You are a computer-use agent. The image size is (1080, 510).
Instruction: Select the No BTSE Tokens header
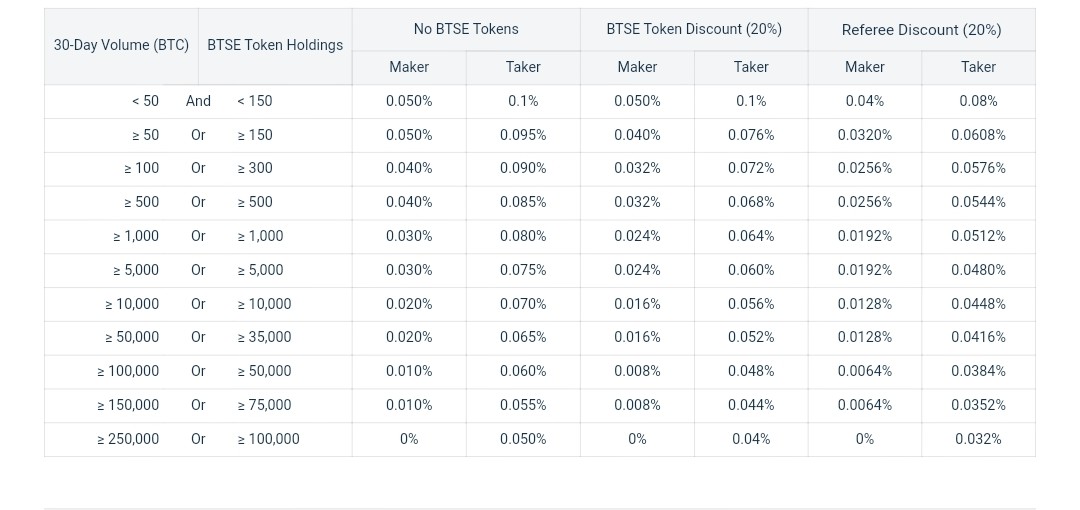466,29
